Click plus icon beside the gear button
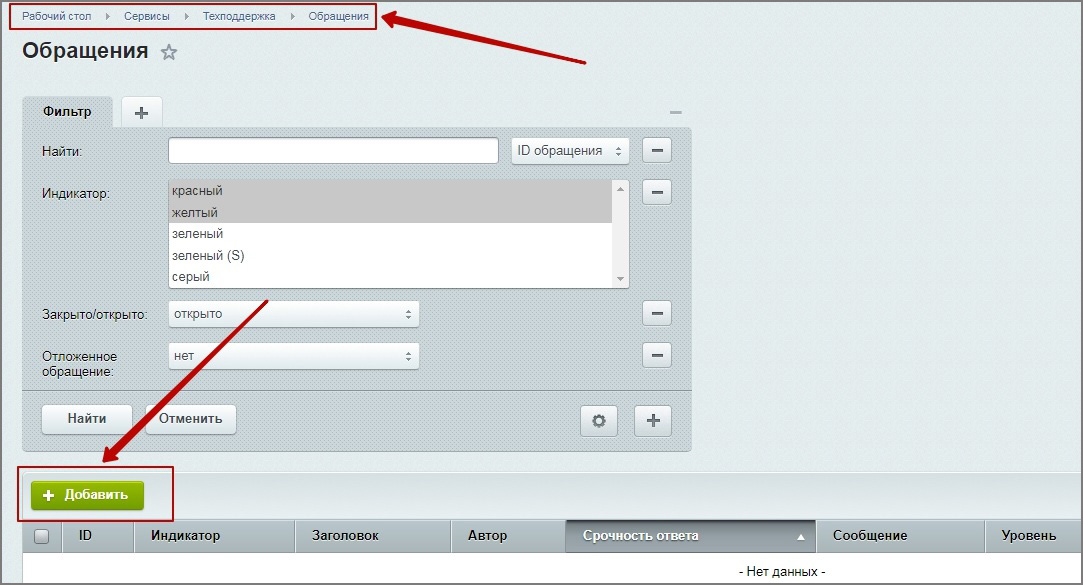Viewport: 1083px width, 585px height. (653, 421)
